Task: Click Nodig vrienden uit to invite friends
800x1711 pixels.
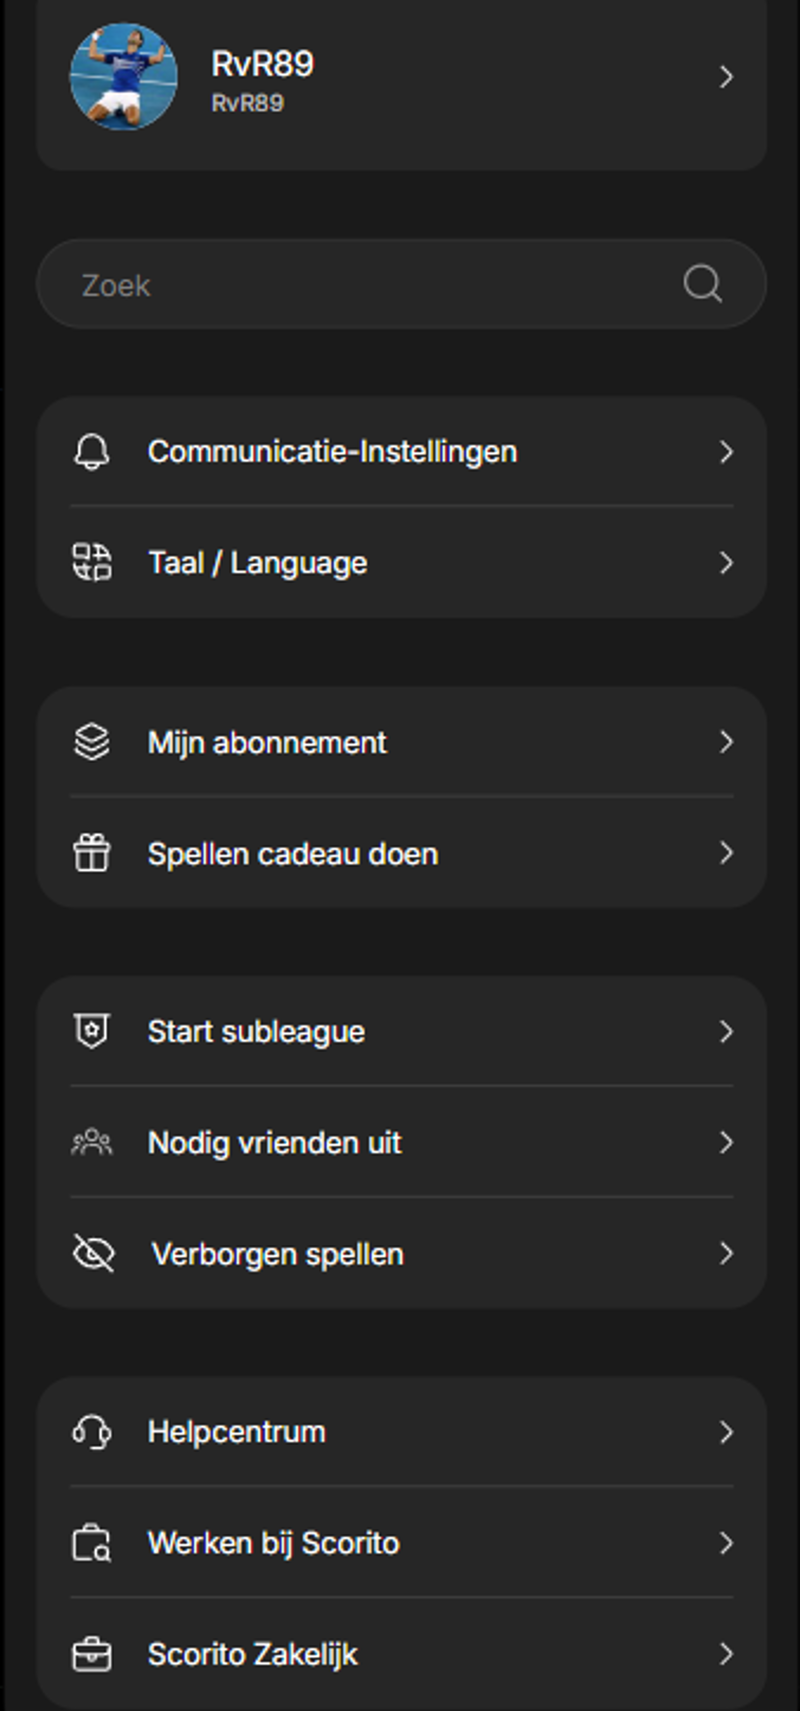Action: [274, 1142]
